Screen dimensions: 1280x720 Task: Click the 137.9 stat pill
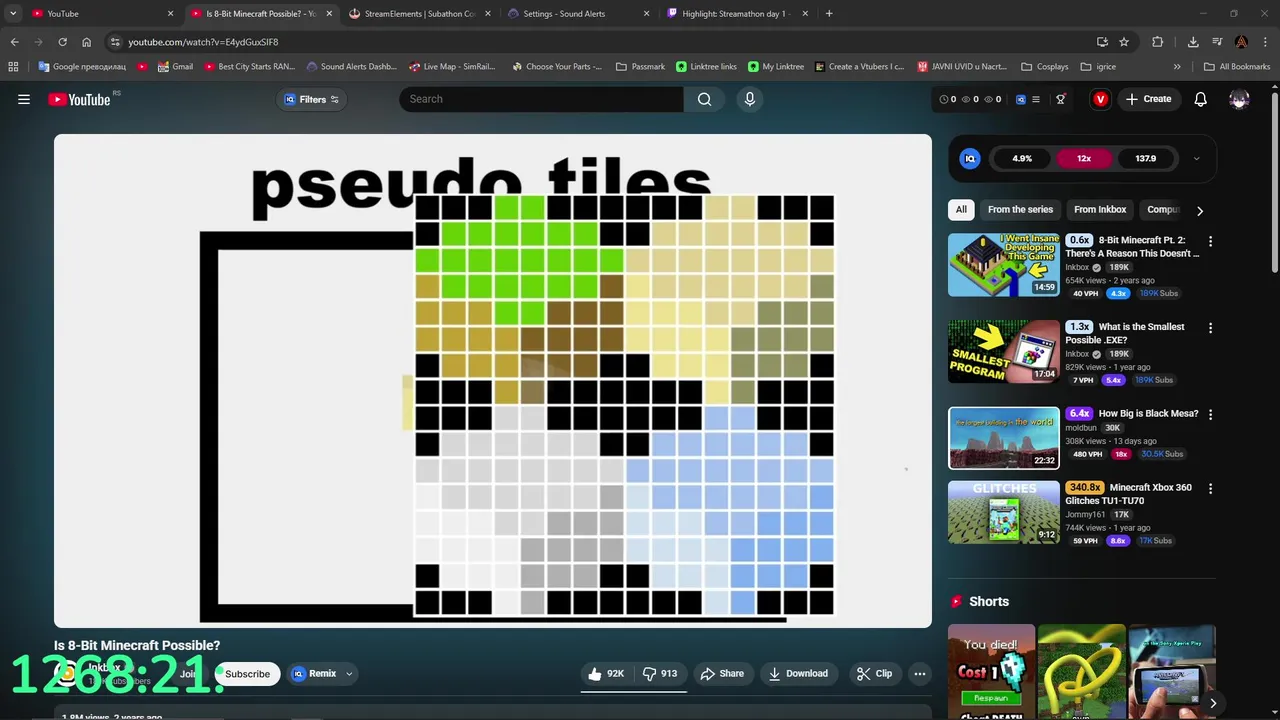click(1146, 158)
